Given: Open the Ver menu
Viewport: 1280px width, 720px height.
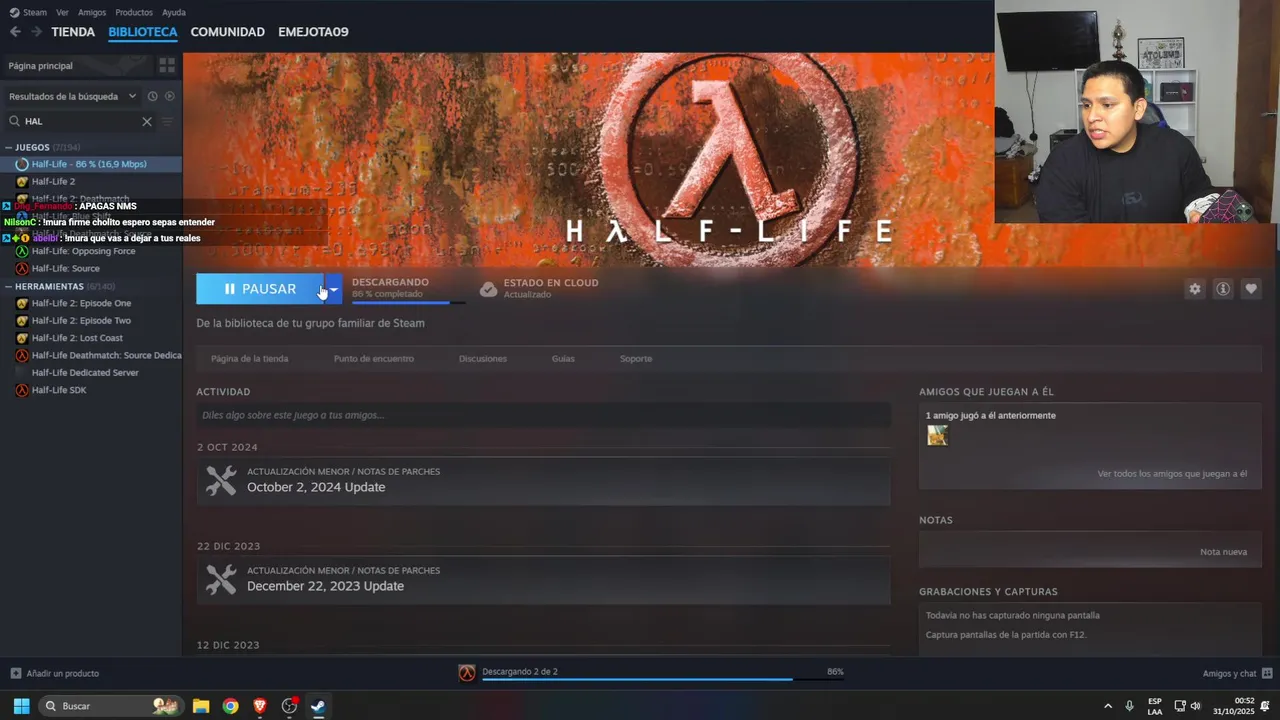Looking at the screenshot, I should tap(63, 12).
